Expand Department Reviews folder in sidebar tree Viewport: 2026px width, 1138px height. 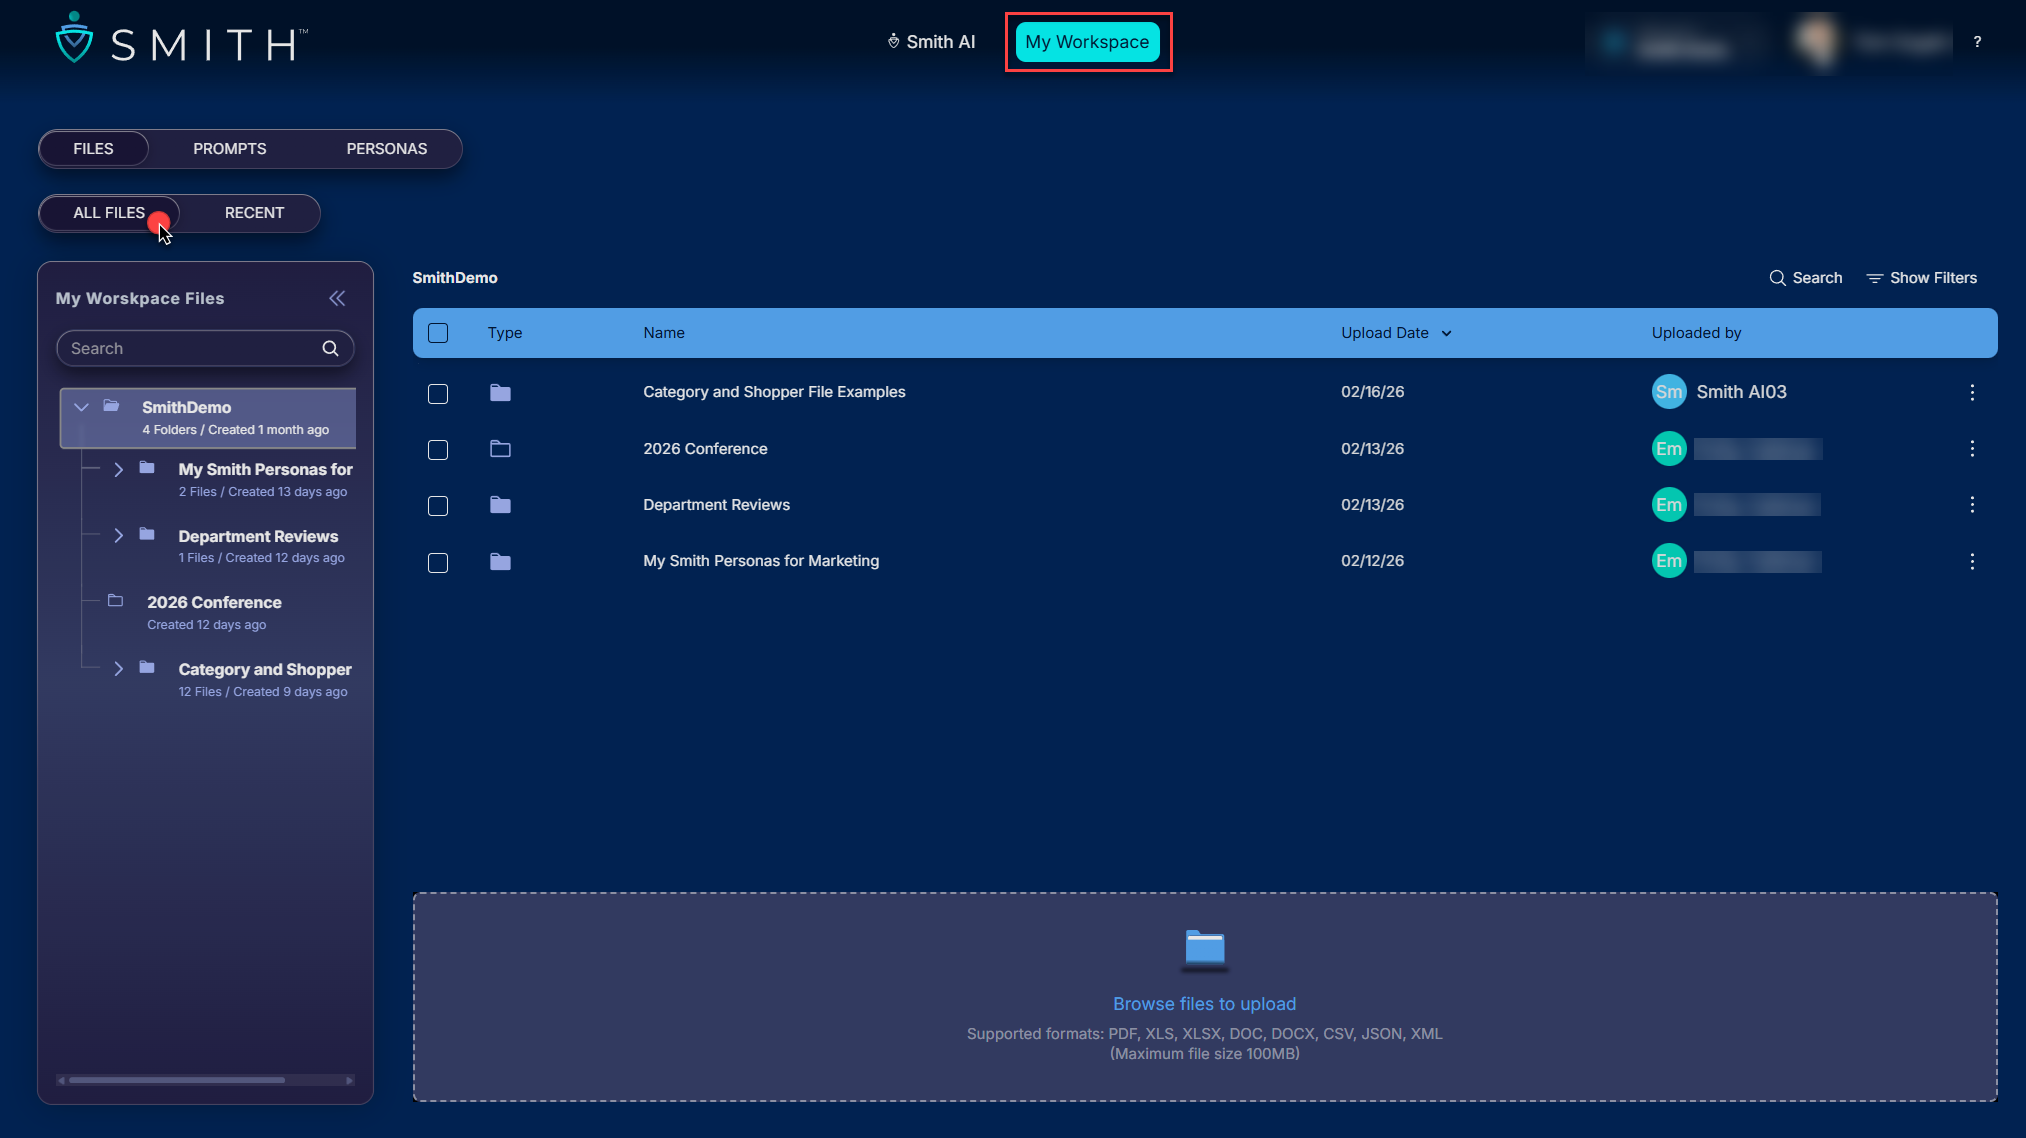point(118,535)
